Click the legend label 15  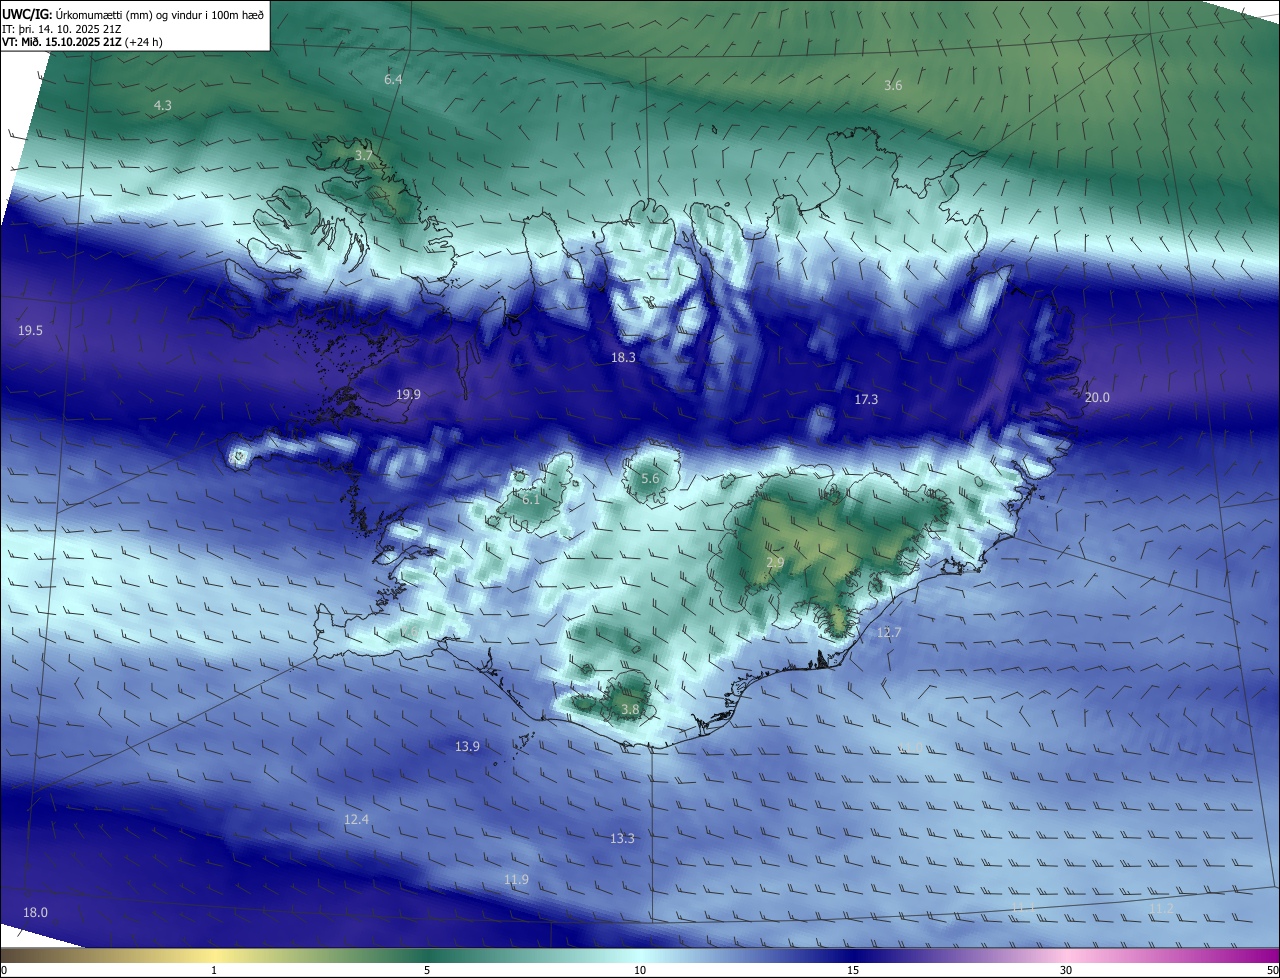pyautogui.click(x=853, y=970)
